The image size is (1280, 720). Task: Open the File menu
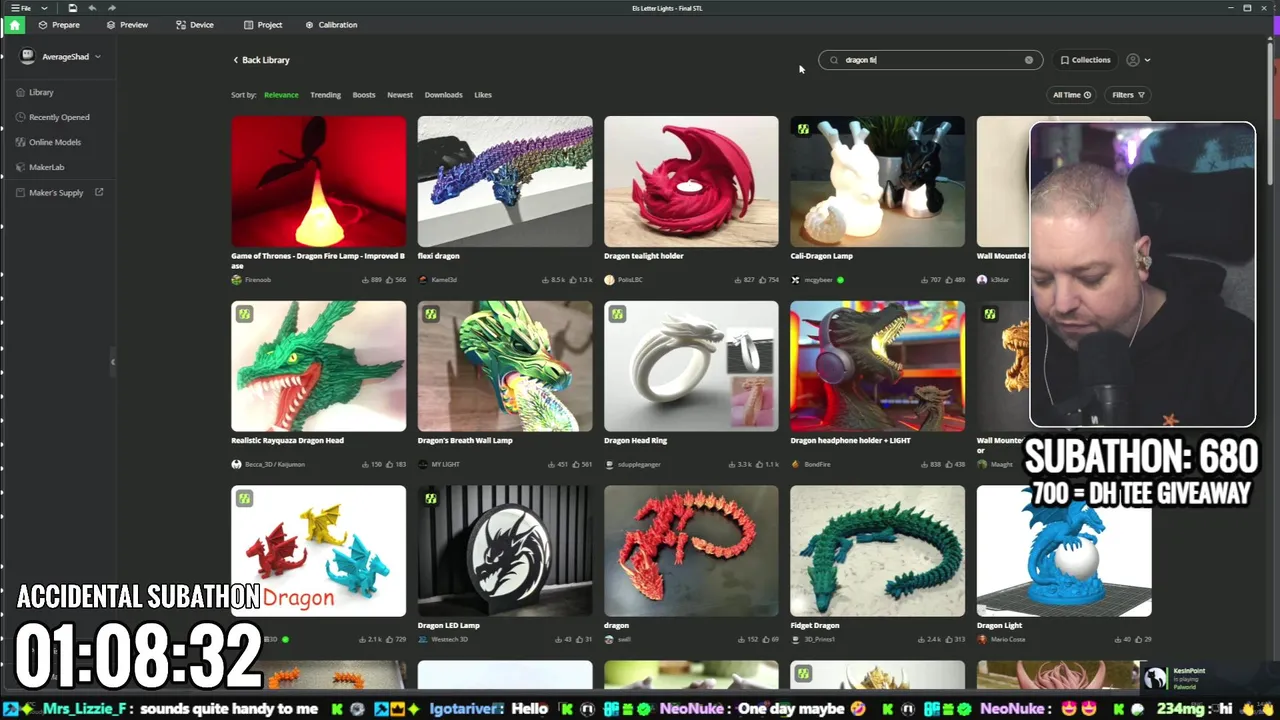20,8
